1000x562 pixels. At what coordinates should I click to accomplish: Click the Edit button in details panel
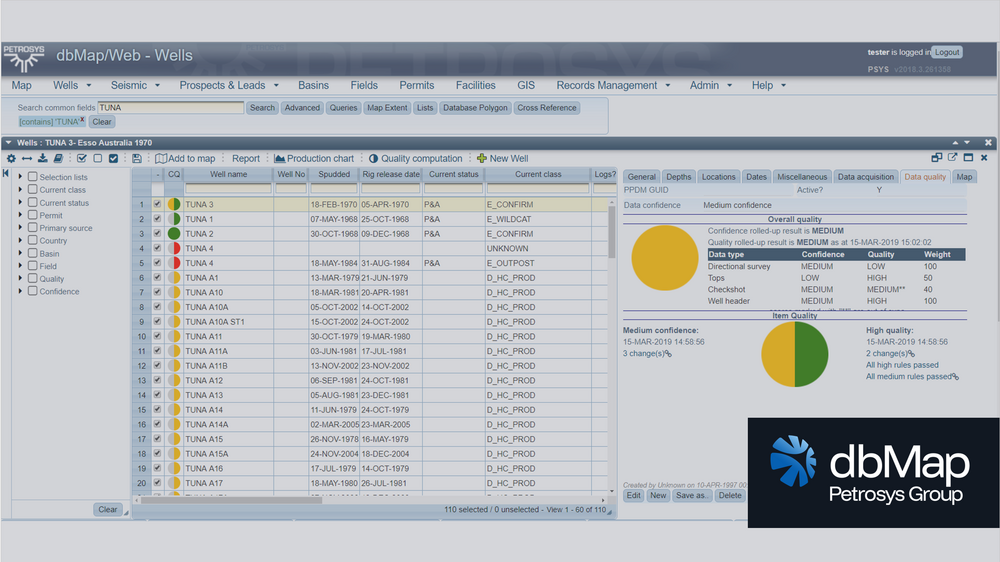[x=633, y=496]
